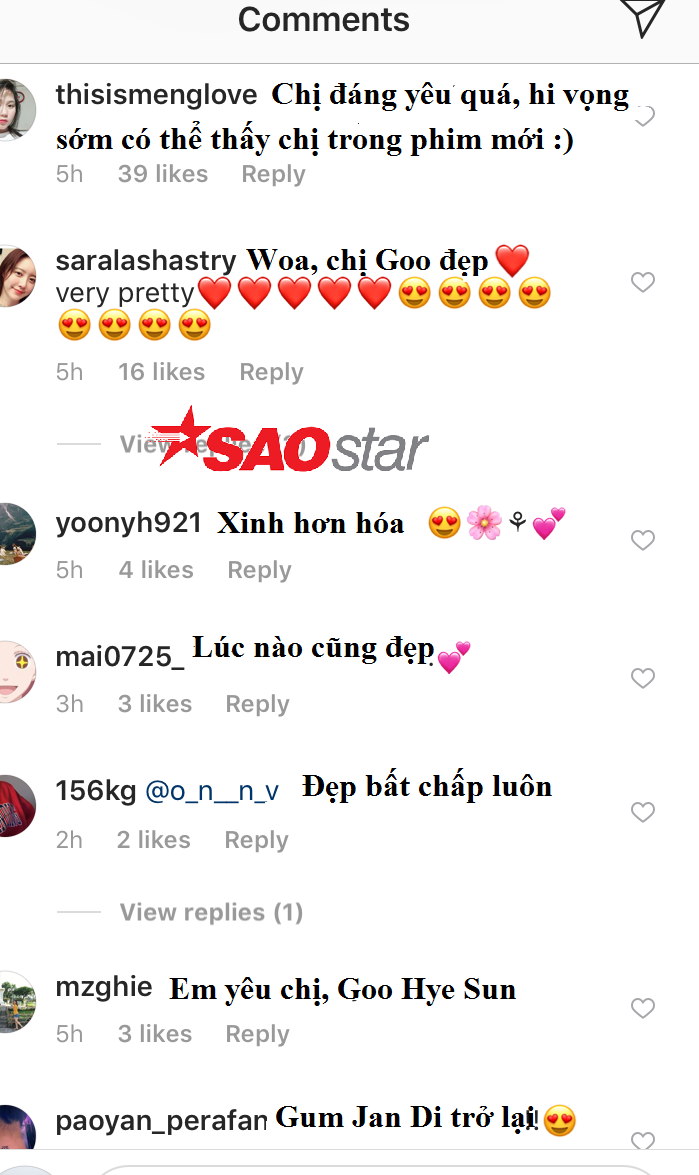Expand View replies (1) under 156kg
This screenshot has height=1175, width=699.
coord(211,912)
